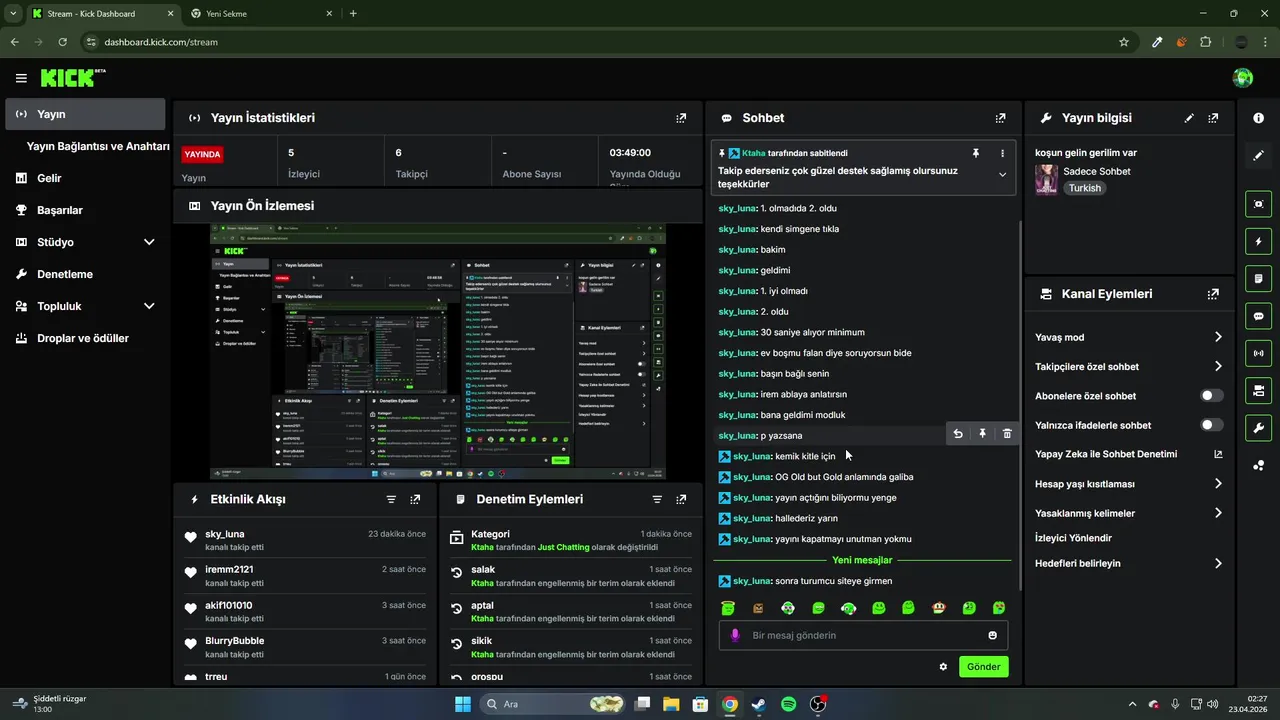Filter the Denetim Eylemleri list
This screenshot has width=1280, height=720.
pyautogui.click(x=657, y=499)
